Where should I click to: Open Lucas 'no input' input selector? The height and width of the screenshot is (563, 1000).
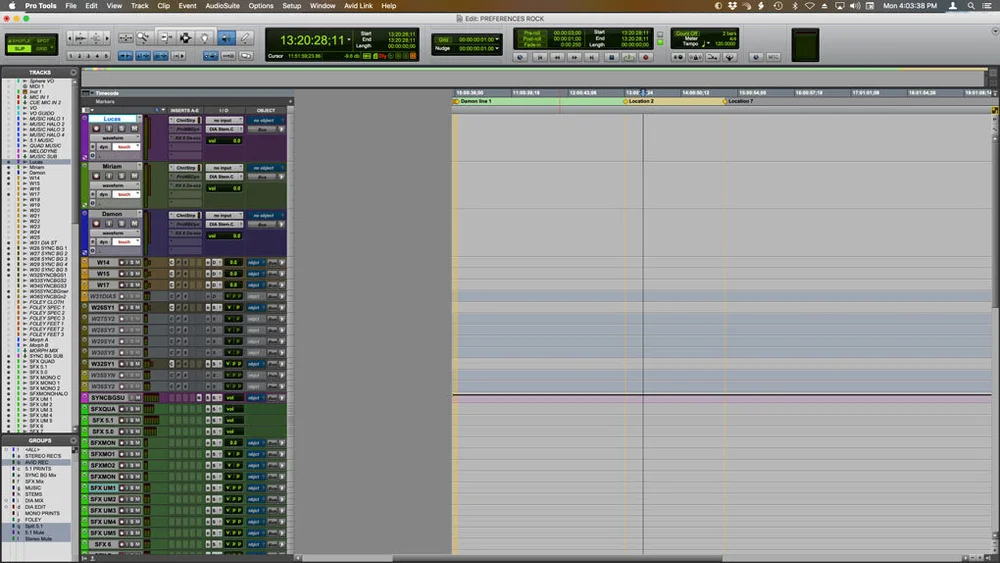click(224, 121)
